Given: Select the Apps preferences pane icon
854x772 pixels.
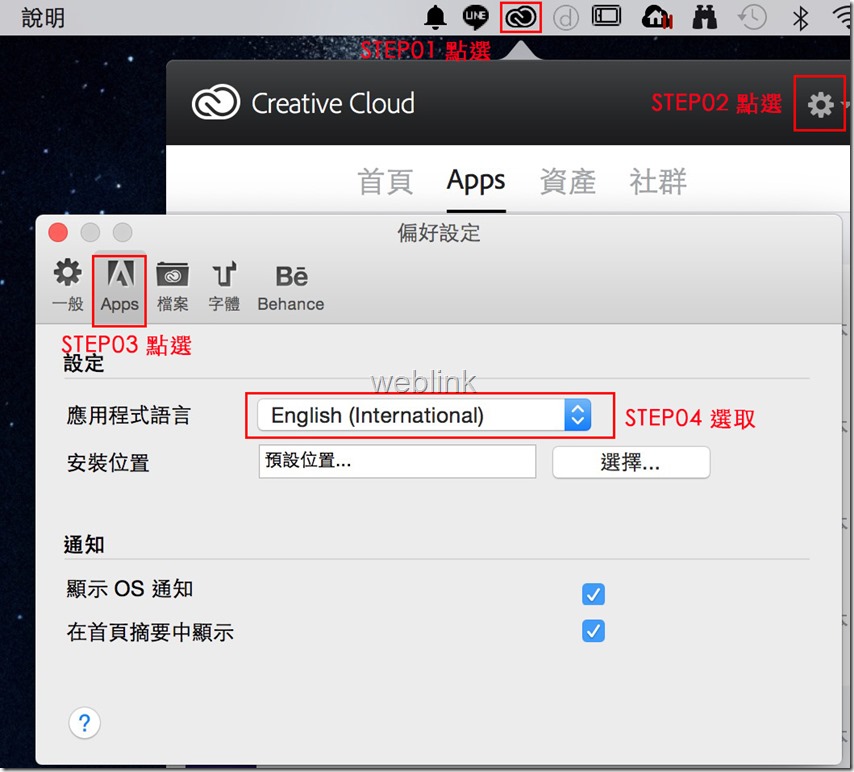Looking at the screenshot, I should 120,286.
